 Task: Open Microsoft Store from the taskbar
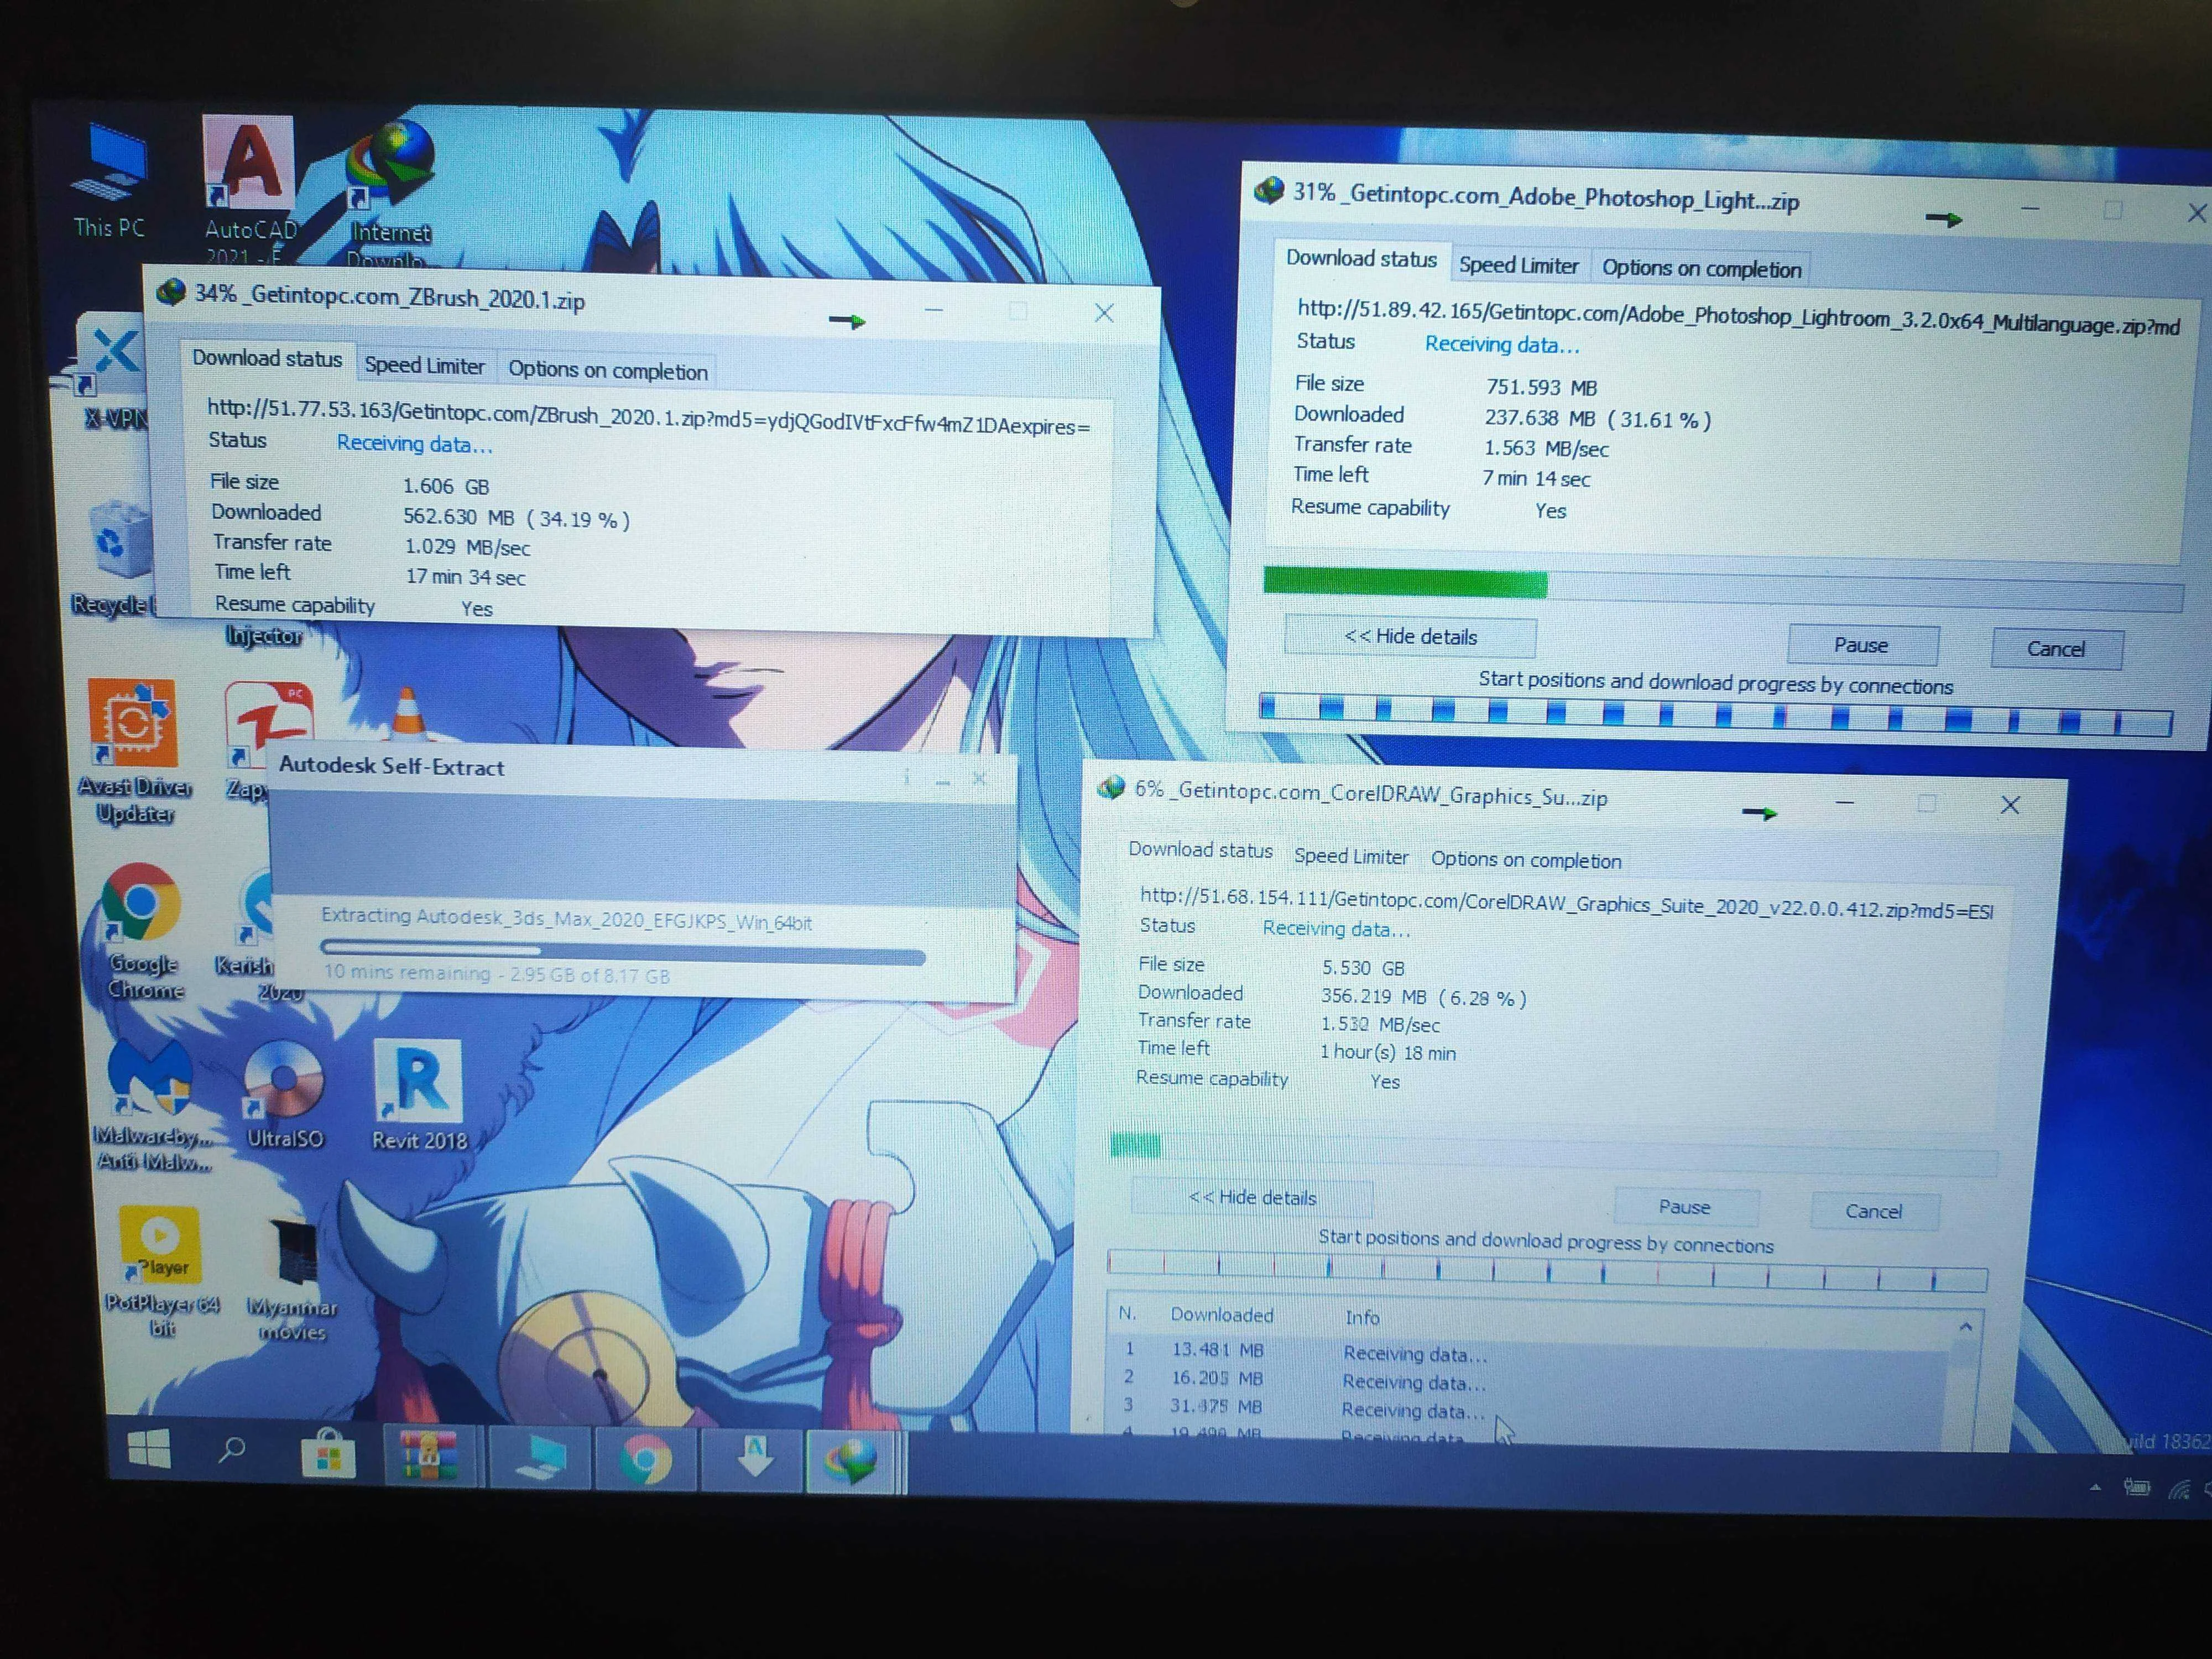[x=328, y=1454]
